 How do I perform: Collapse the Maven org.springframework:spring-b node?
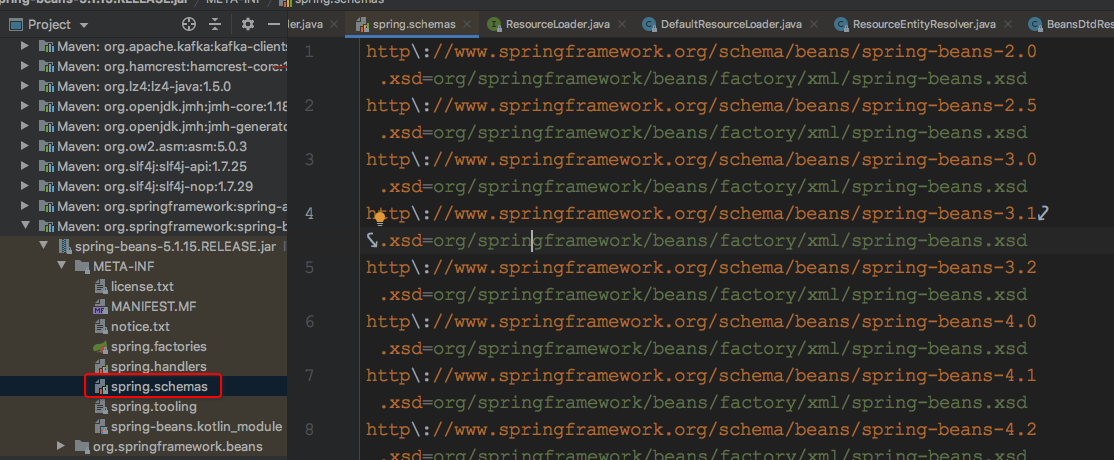pyautogui.click(x=26, y=226)
